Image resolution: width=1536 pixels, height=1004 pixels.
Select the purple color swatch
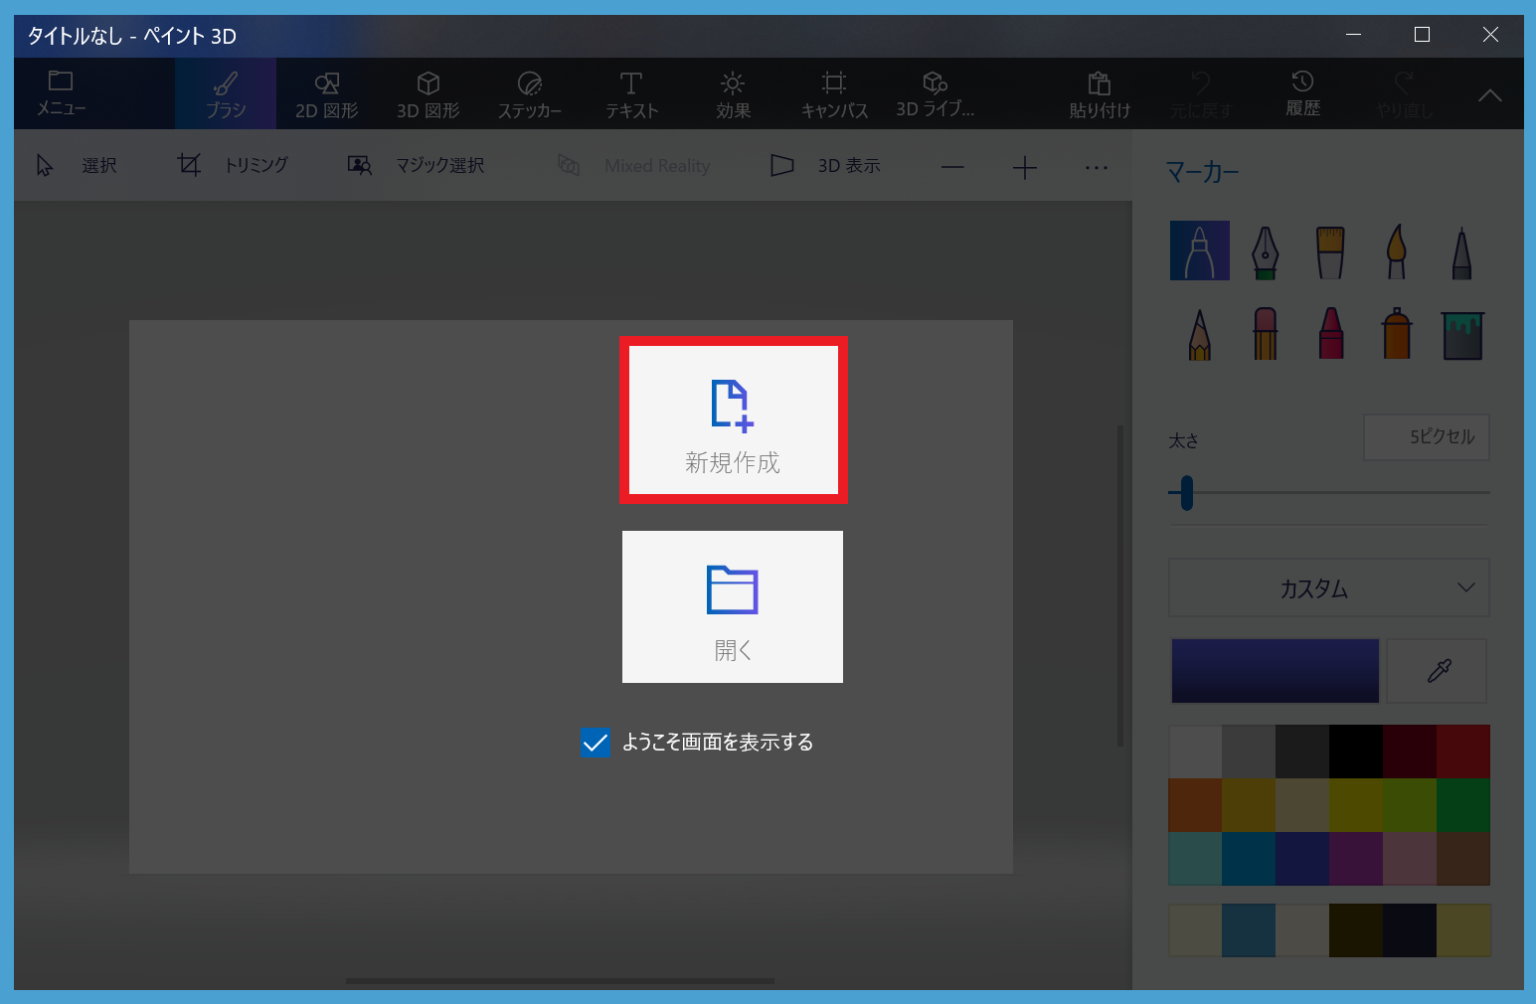coord(1356,858)
